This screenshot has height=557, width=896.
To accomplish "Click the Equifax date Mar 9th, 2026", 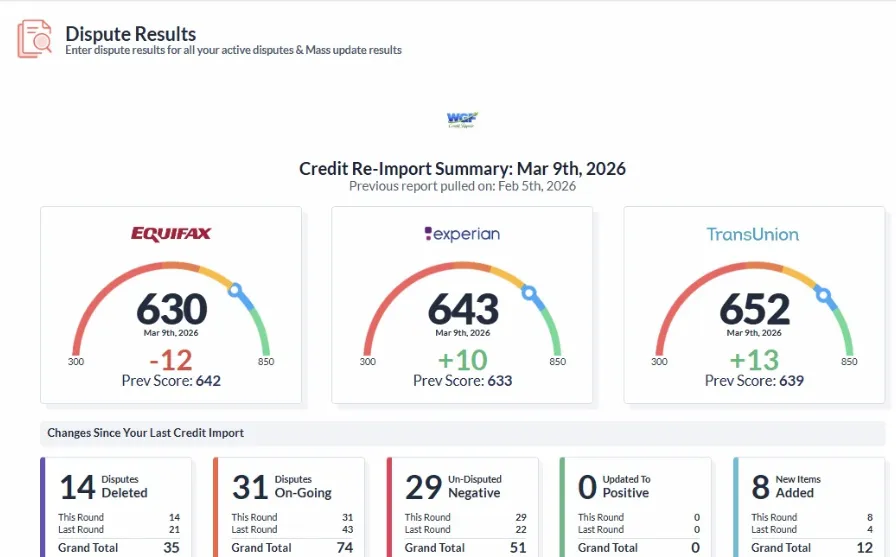I will click(171, 333).
